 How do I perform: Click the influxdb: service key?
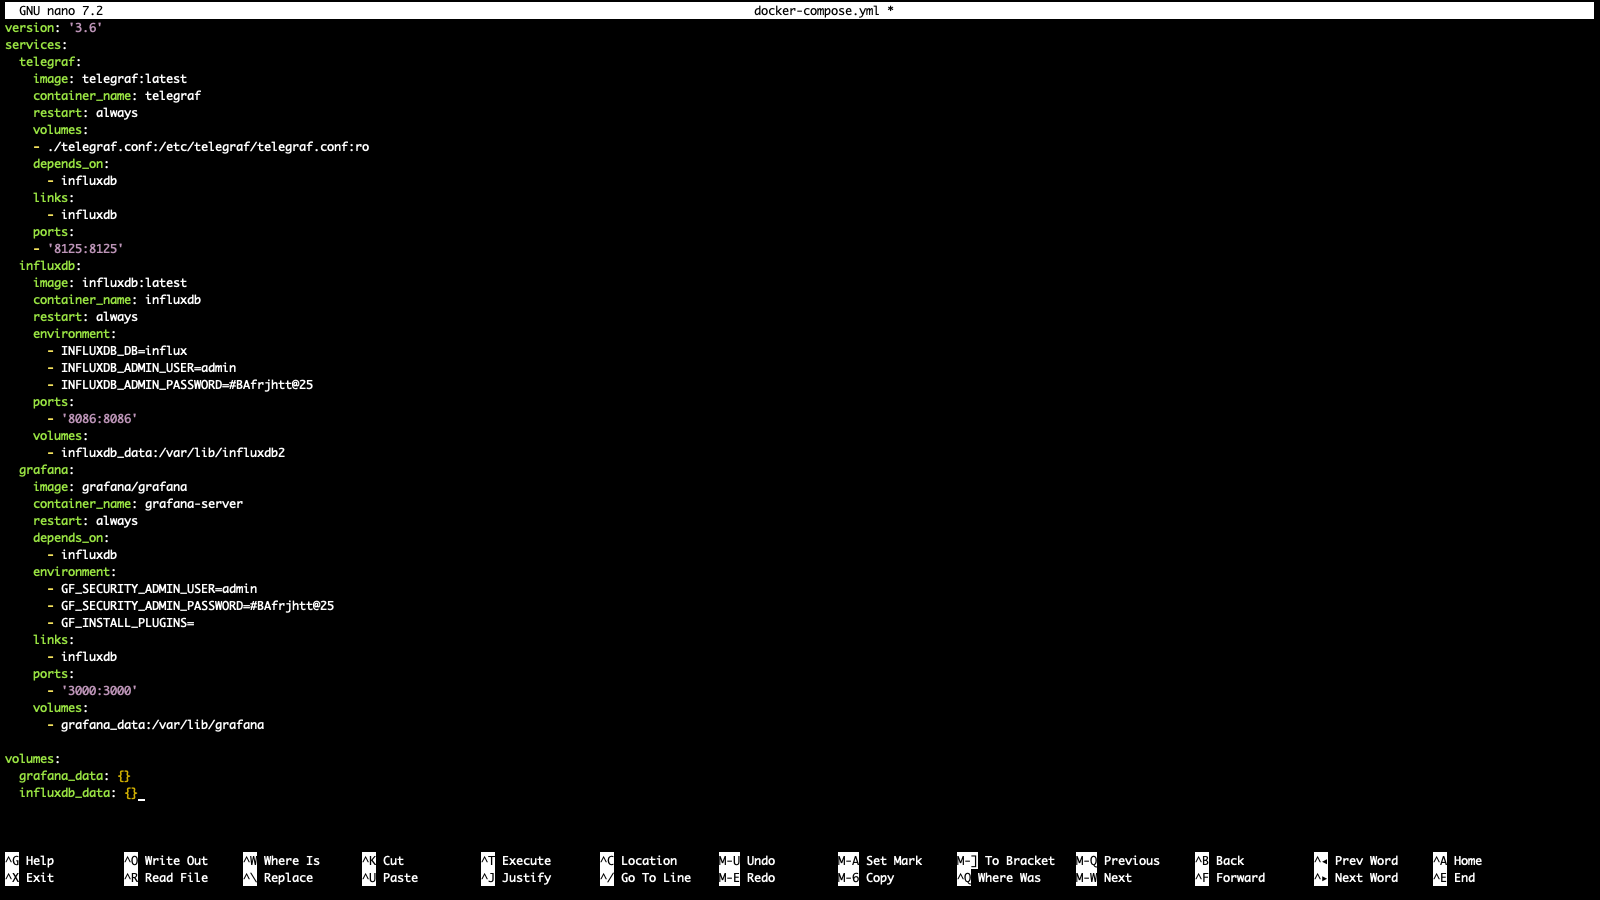[50, 266]
